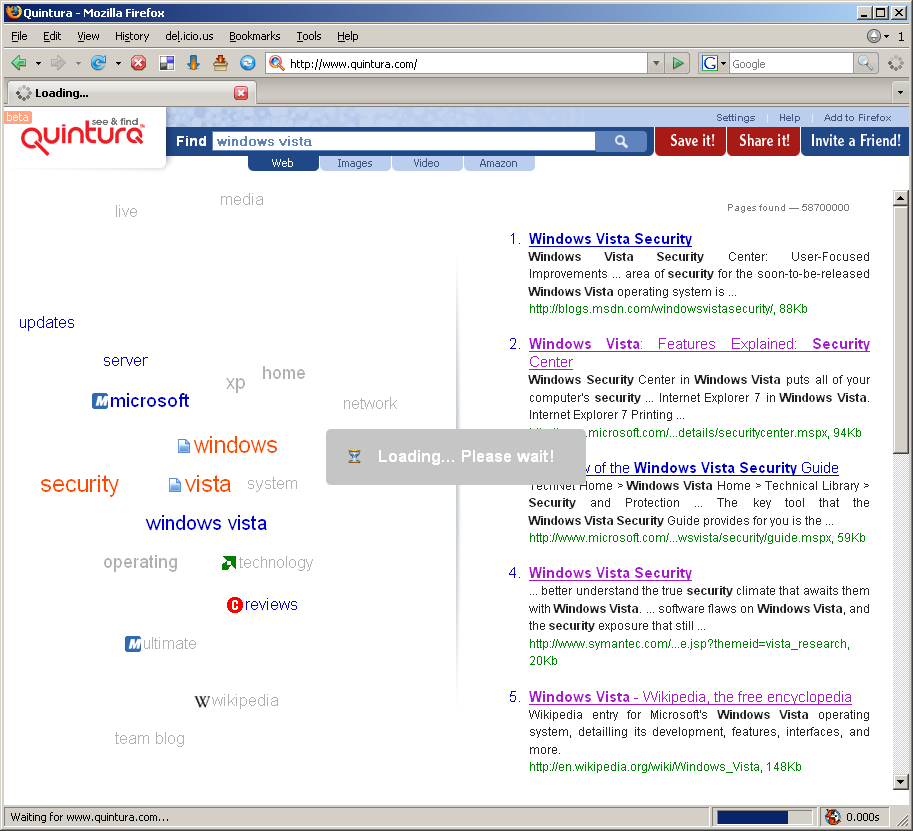Open the tab list dropdown arrow
Viewport: 913px width, 831px height.
click(900, 93)
